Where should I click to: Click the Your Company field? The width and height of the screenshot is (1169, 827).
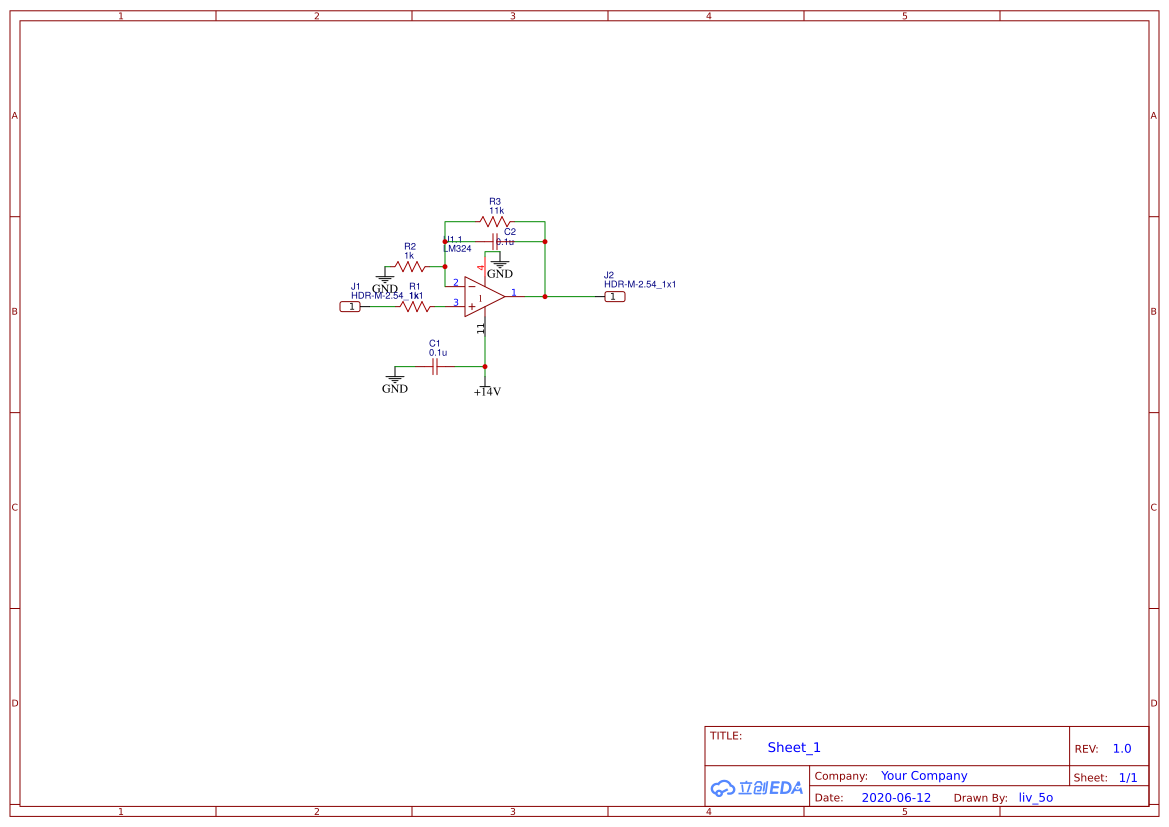(x=924, y=776)
